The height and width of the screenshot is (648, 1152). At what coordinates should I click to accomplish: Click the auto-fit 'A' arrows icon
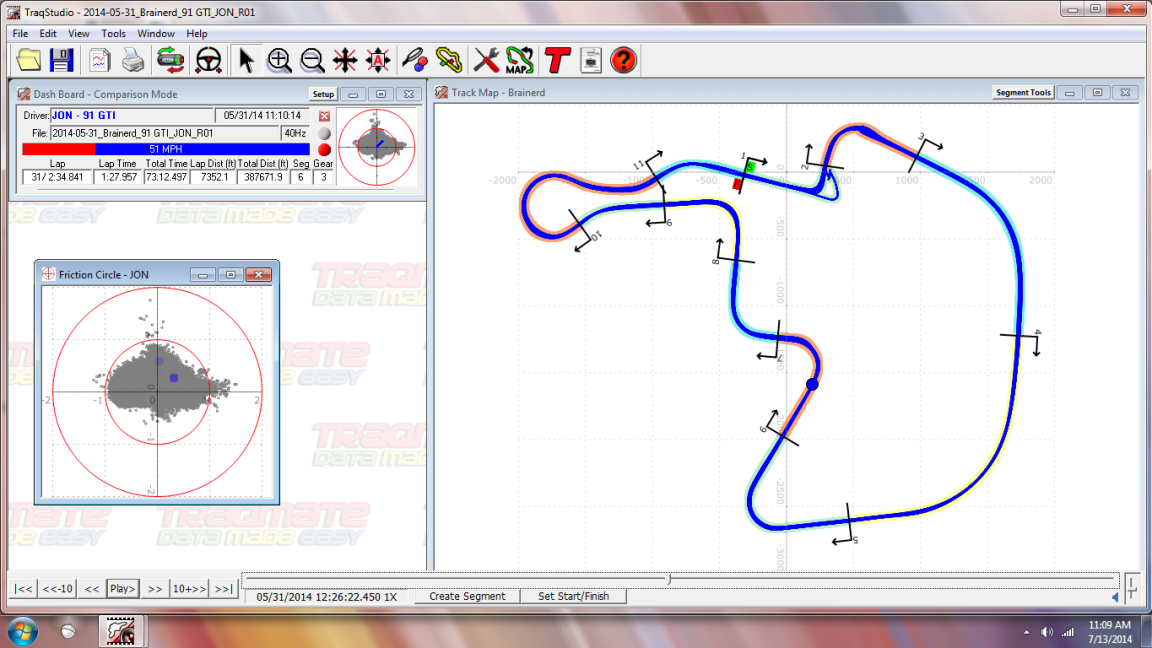pyautogui.click(x=378, y=60)
